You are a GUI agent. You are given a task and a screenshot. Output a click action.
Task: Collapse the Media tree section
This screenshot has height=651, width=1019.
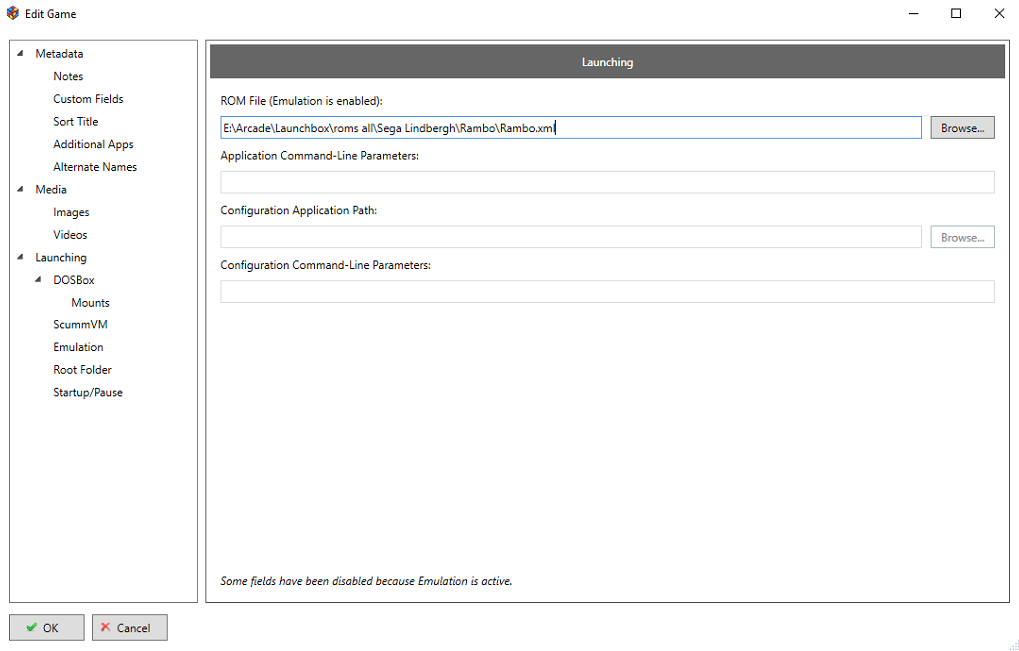tap(20, 189)
